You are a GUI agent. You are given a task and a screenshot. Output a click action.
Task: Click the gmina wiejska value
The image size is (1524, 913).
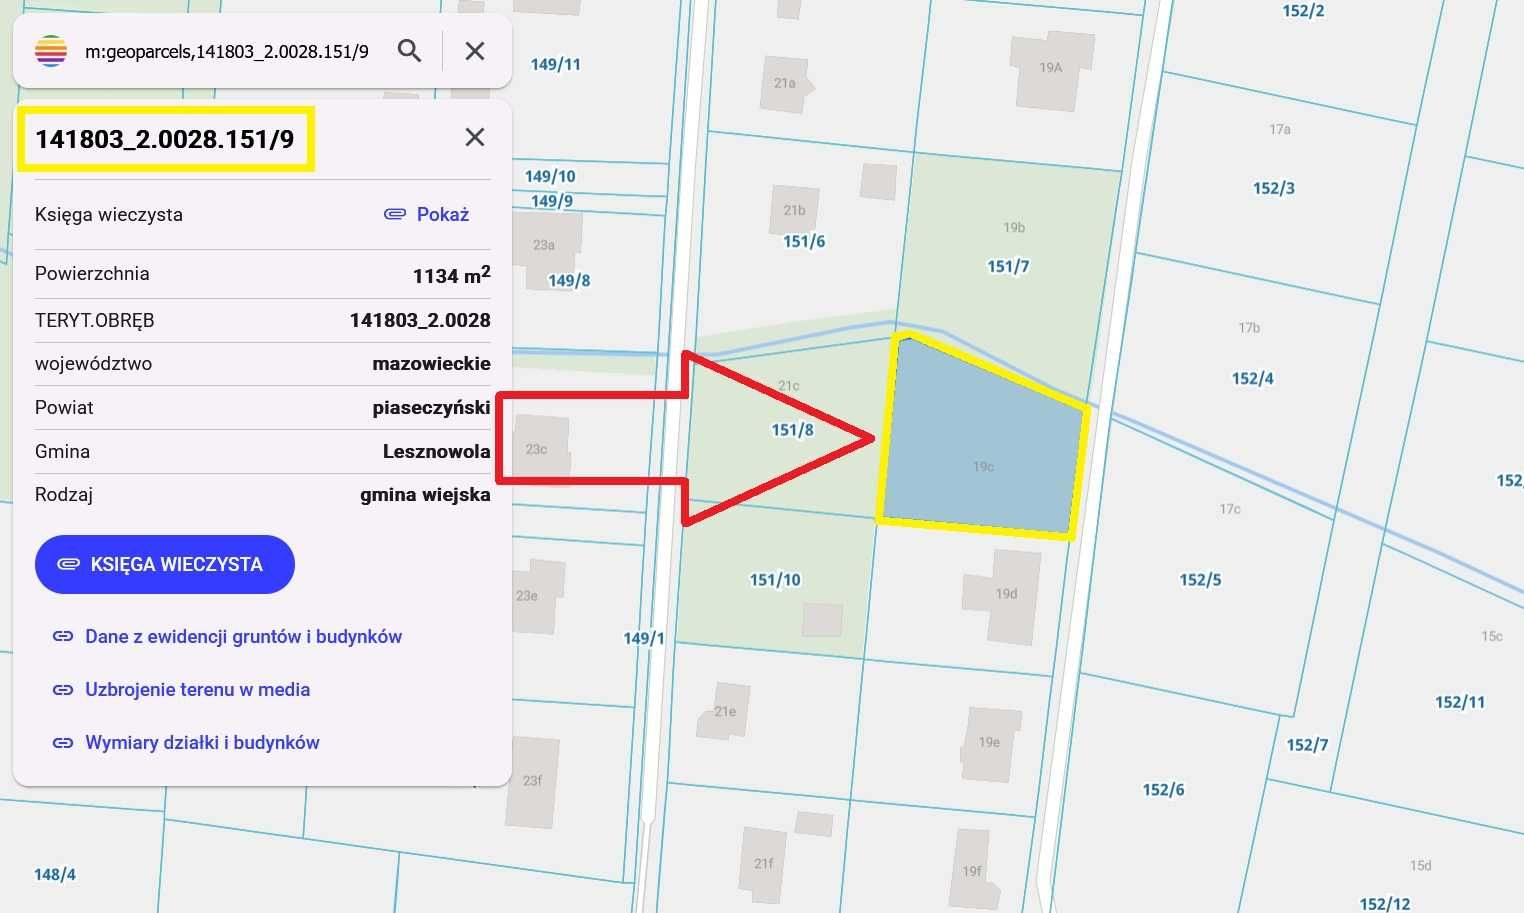pyautogui.click(x=425, y=495)
